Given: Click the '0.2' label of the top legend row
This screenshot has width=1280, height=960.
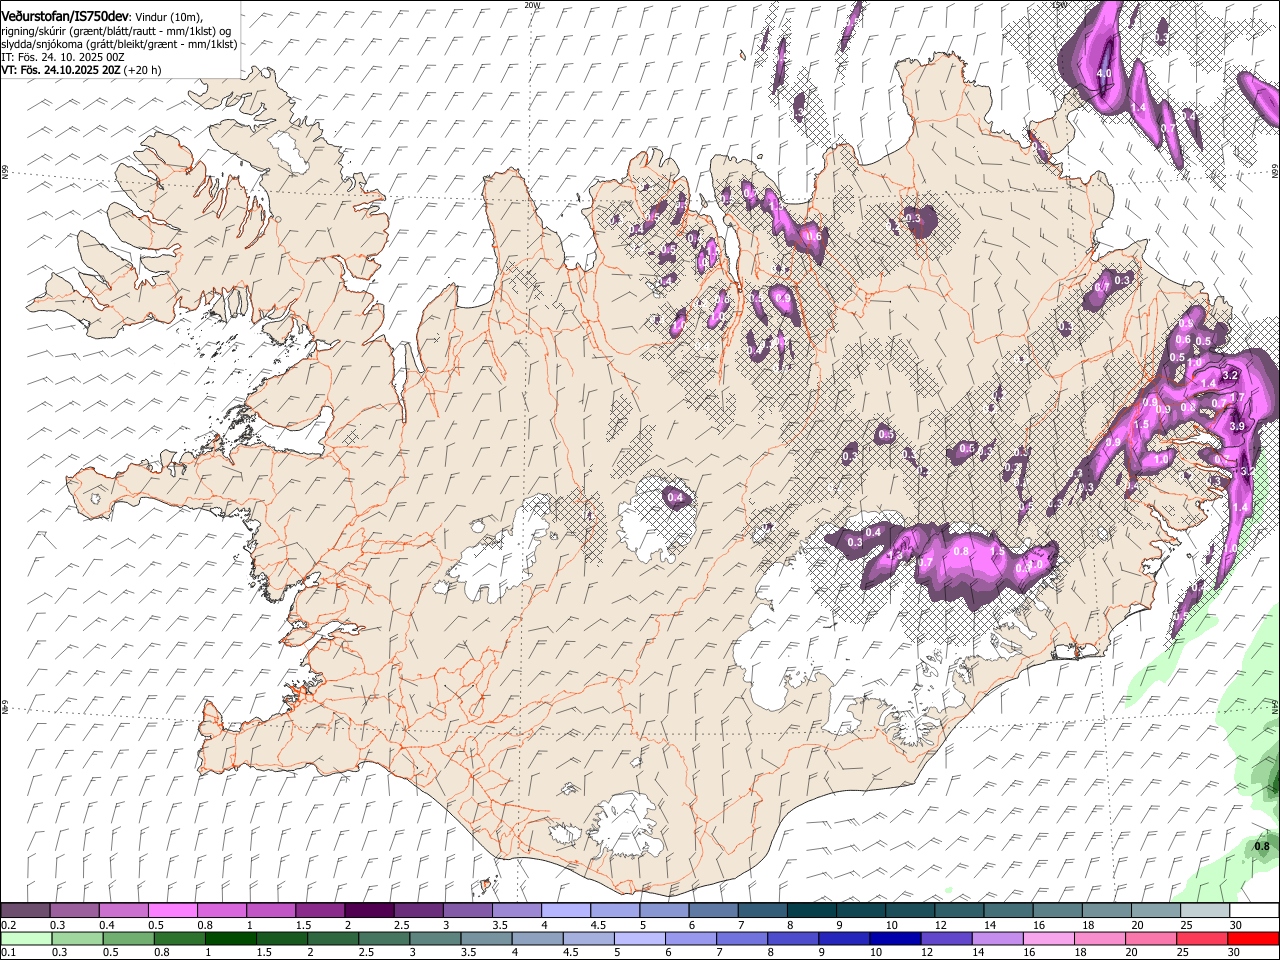Looking at the screenshot, I should [8, 925].
